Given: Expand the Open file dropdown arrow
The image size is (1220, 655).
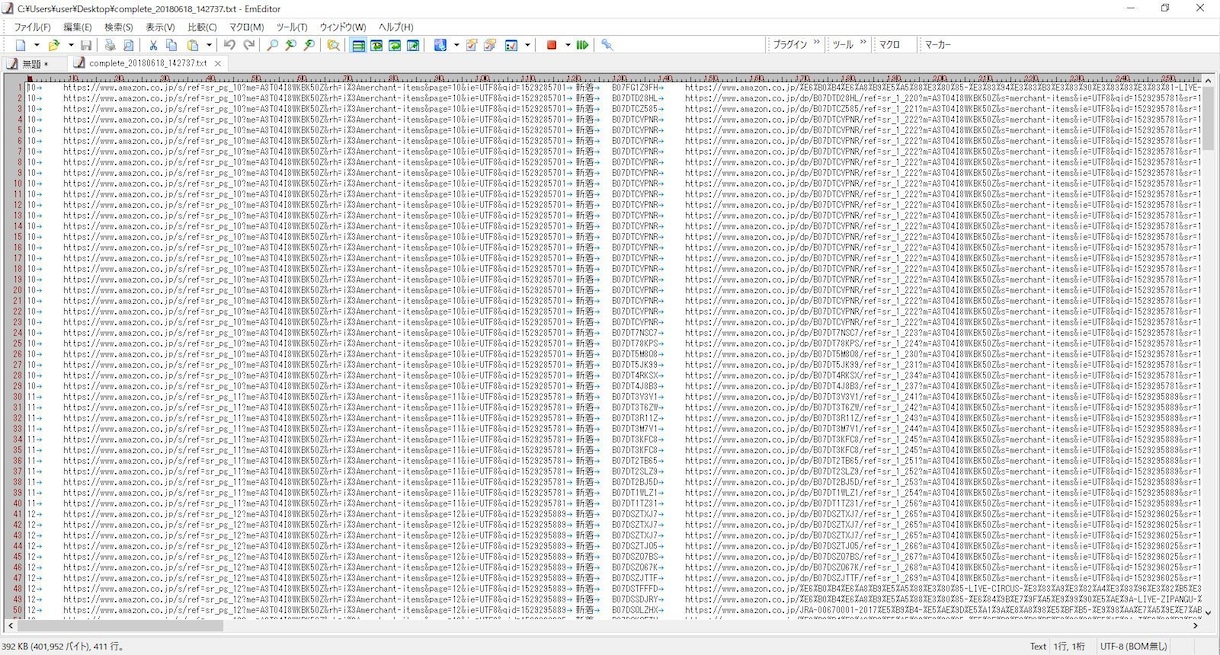Looking at the screenshot, I should (70, 45).
